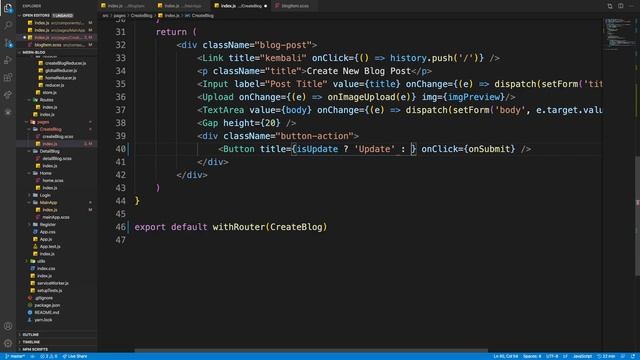Open .gitignore in explorer

click(x=43, y=298)
